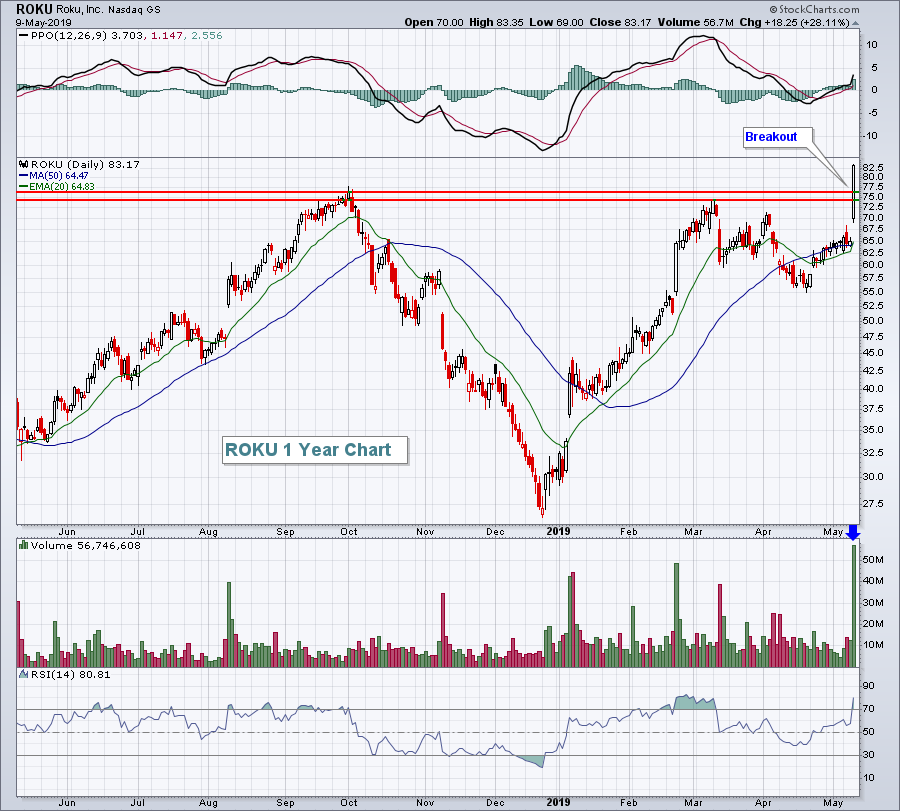
Task: Click the 9-May-2019 date label
Action: point(44,22)
